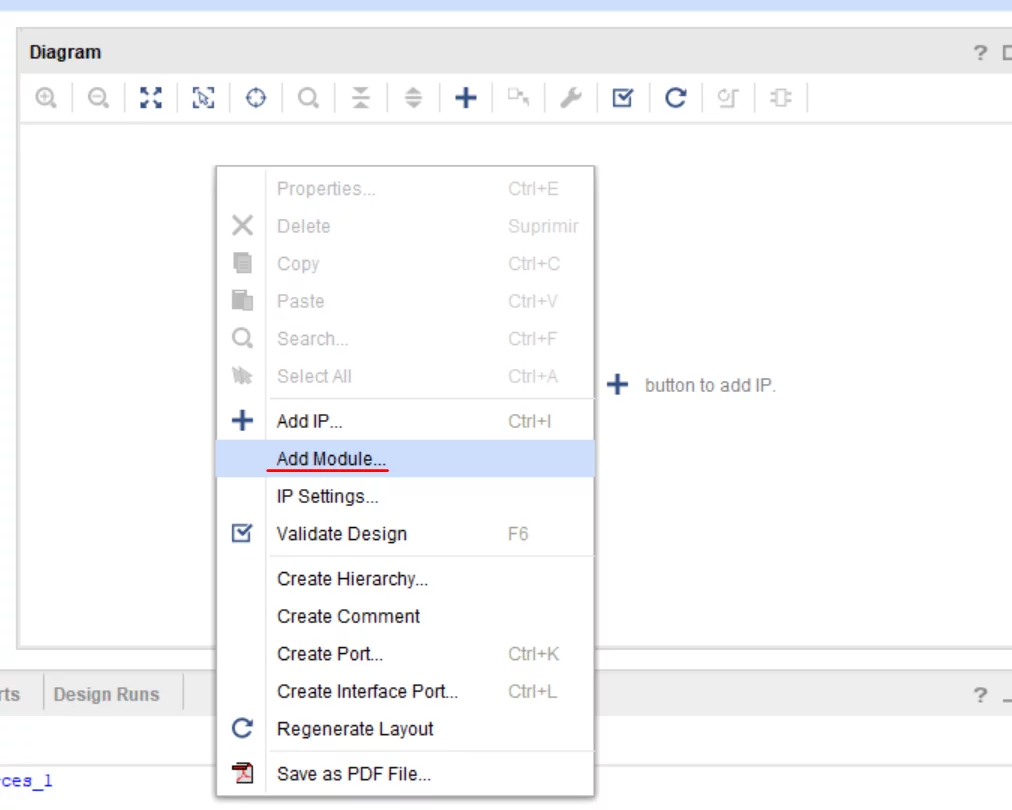Select the Zoom In tool
The width and height of the screenshot is (1012, 810).
46,97
